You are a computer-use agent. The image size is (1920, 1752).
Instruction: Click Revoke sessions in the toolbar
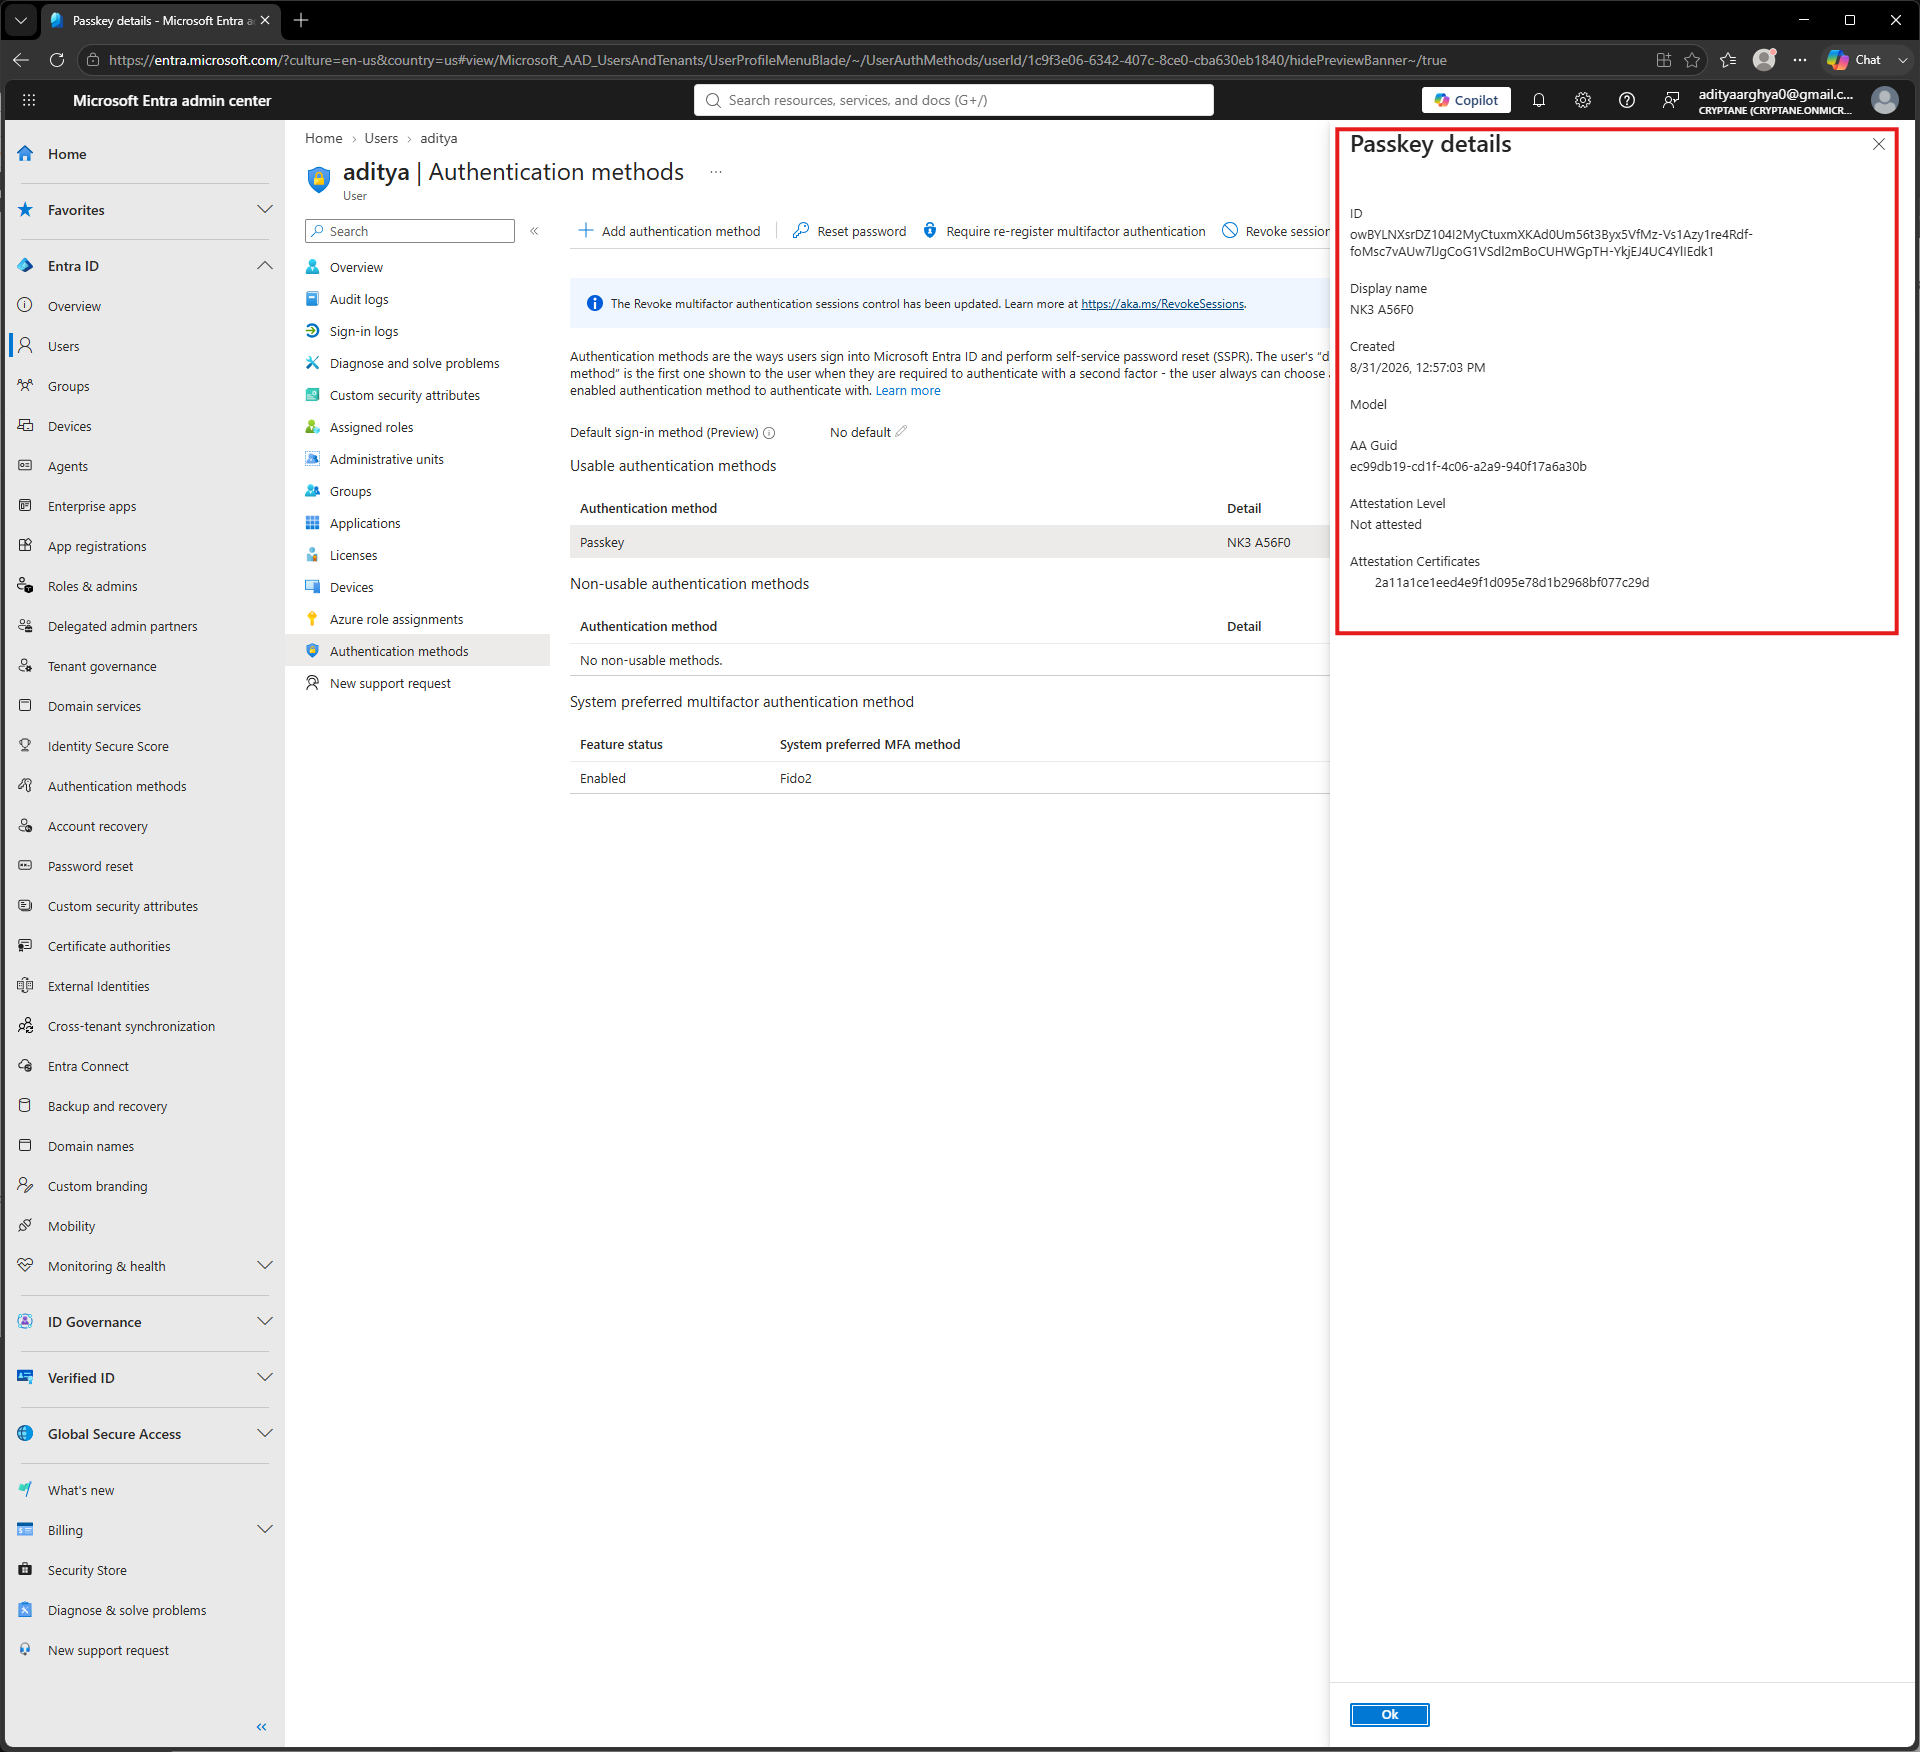[x=1276, y=231]
